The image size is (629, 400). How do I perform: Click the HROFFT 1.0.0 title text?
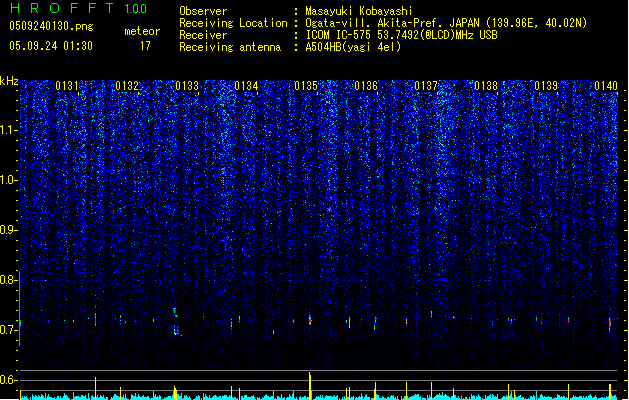coord(79,8)
